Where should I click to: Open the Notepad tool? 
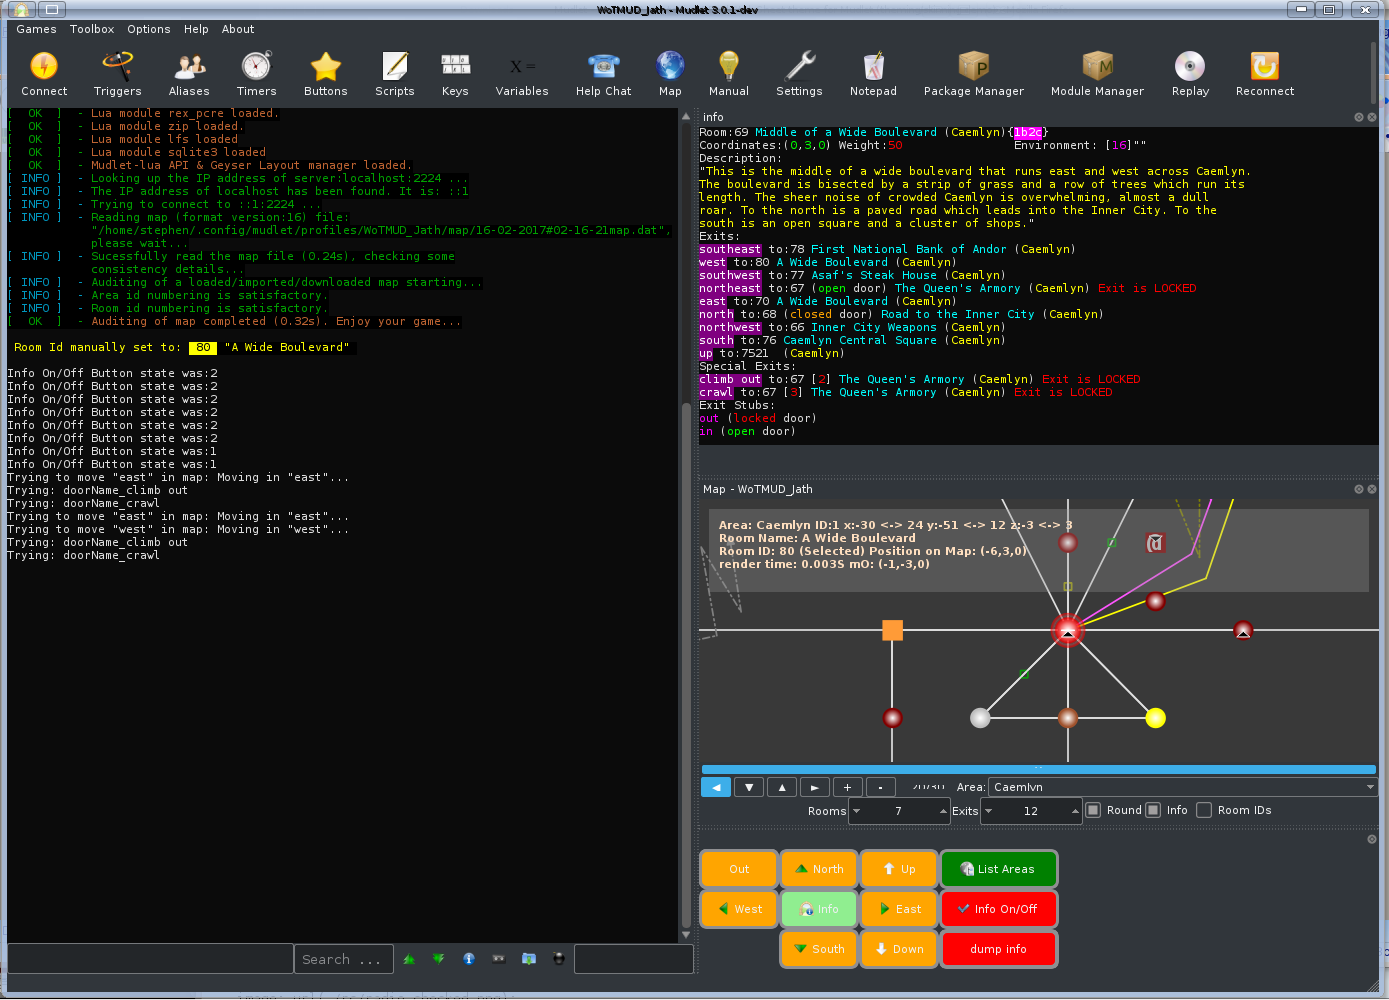[873, 75]
